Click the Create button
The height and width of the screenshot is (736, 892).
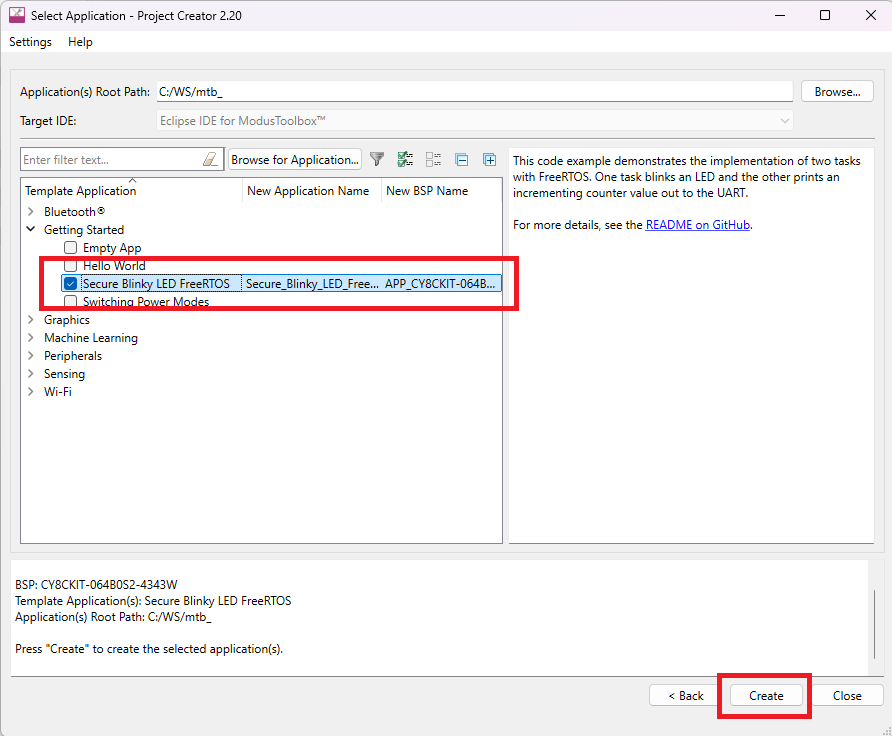coord(766,696)
